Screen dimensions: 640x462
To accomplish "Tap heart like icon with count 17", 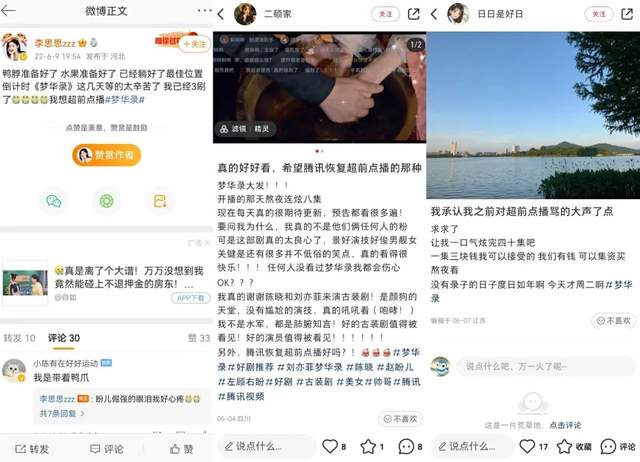I will [527, 446].
